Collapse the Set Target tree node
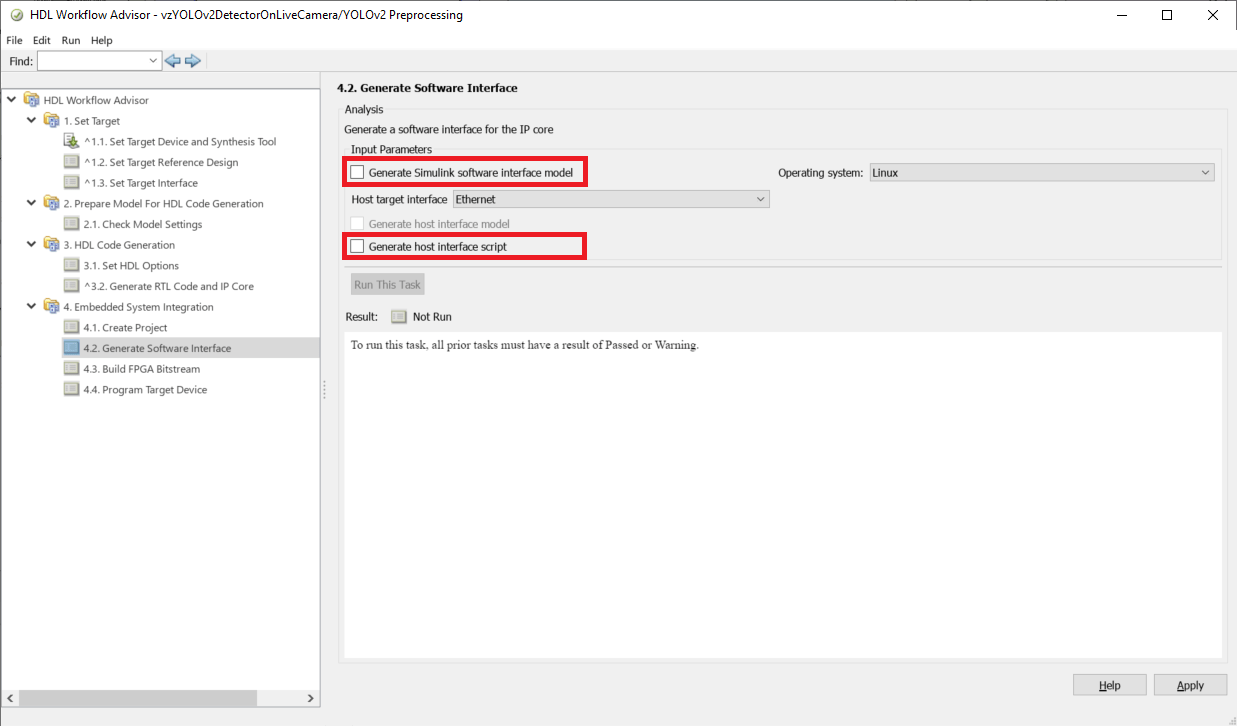The width and height of the screenshot is (1237, 726). (x=32, y=120)
